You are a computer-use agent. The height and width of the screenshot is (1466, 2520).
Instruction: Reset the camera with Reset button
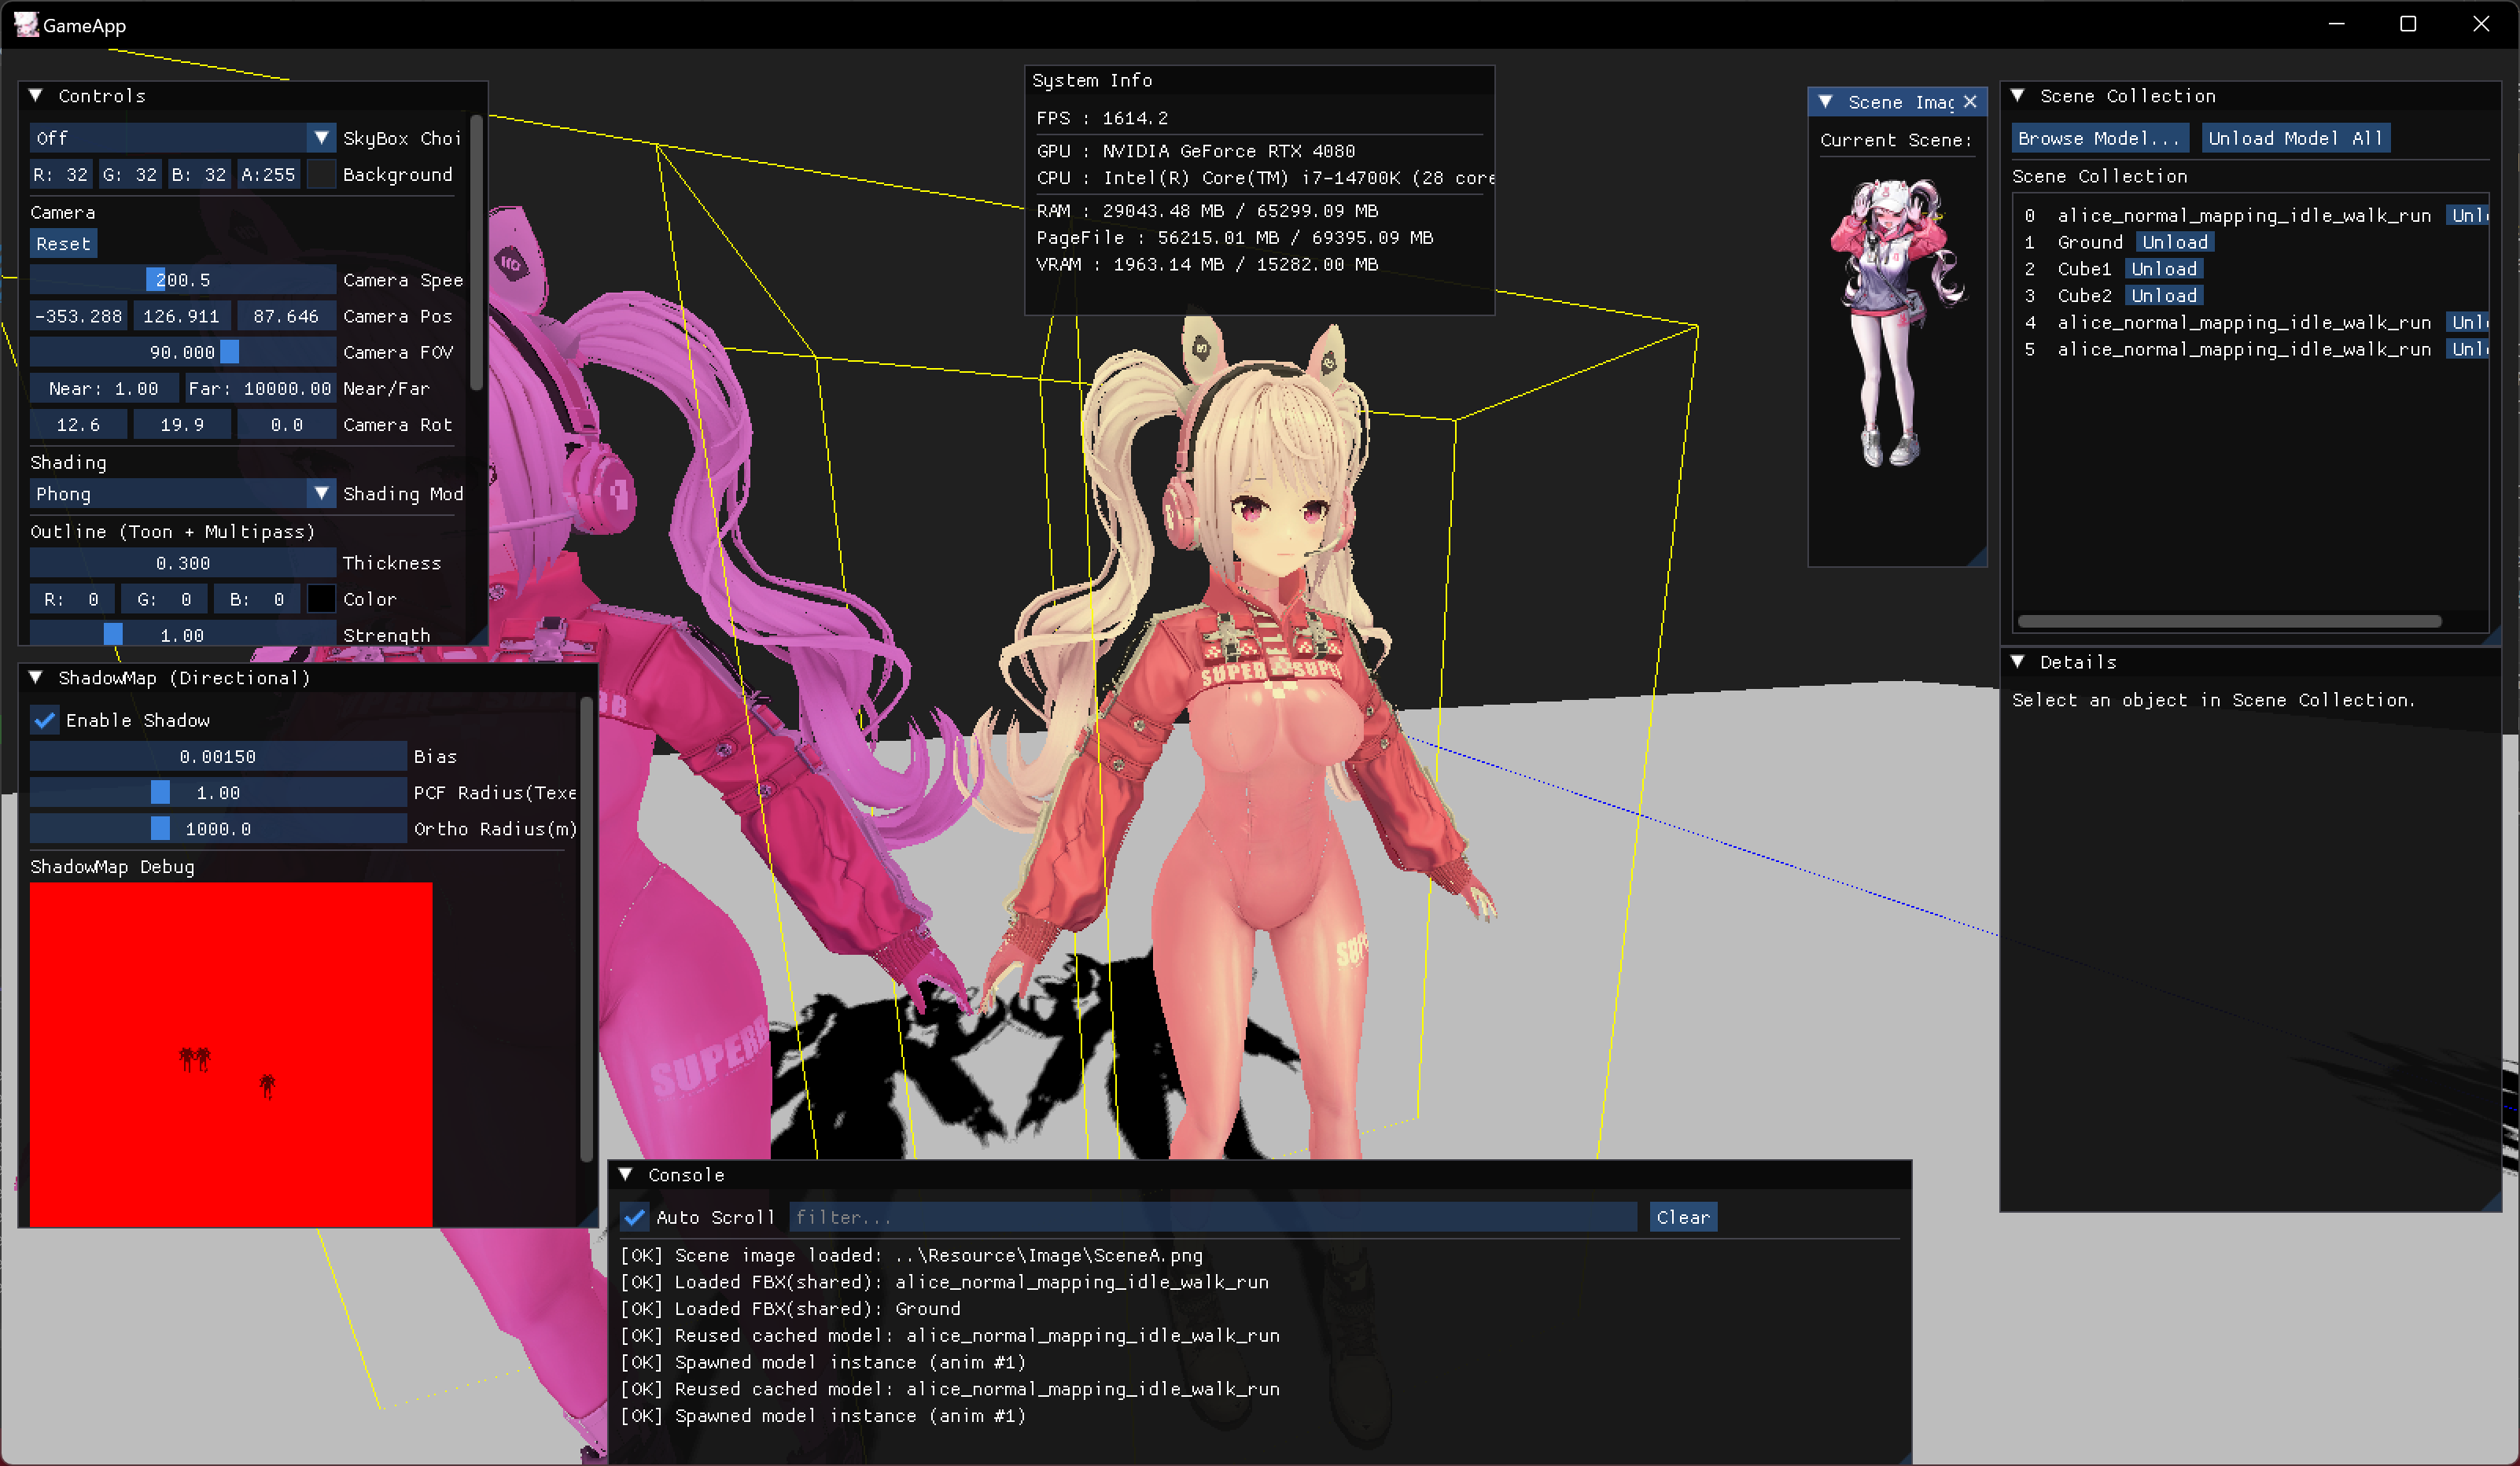point(63,244)
